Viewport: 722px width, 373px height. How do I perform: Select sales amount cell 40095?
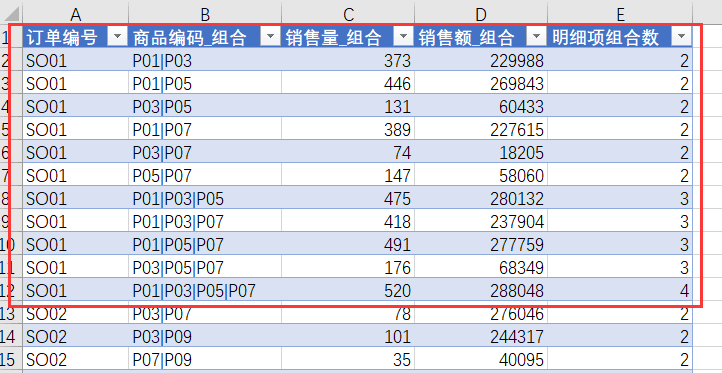[481, 360]
